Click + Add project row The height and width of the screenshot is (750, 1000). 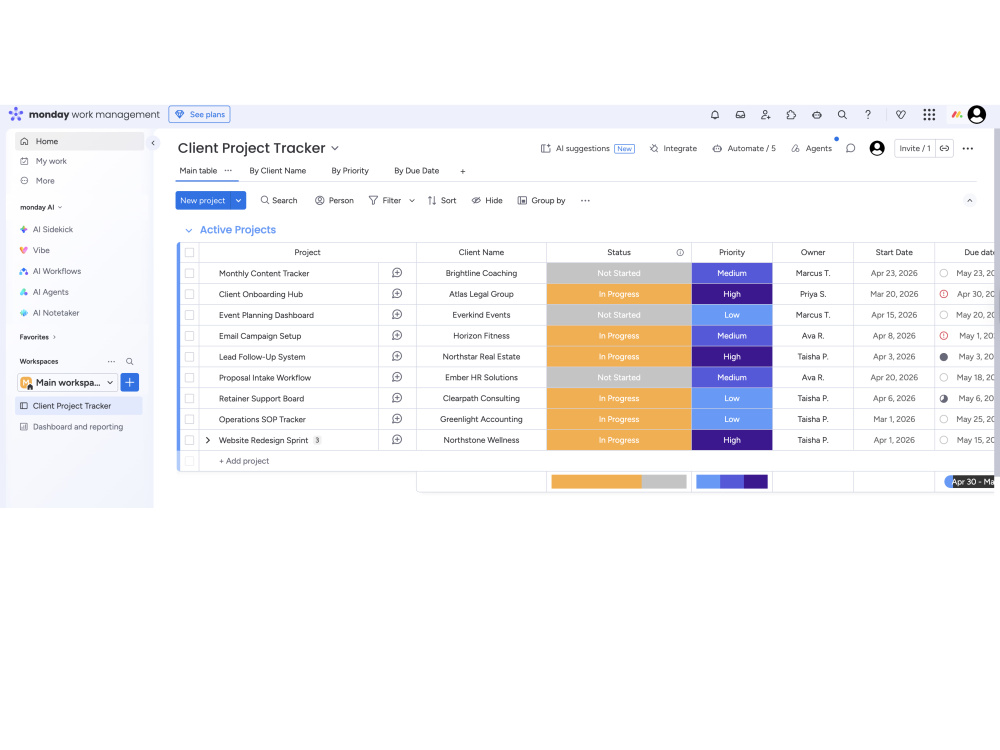click(x=244, y=461)
